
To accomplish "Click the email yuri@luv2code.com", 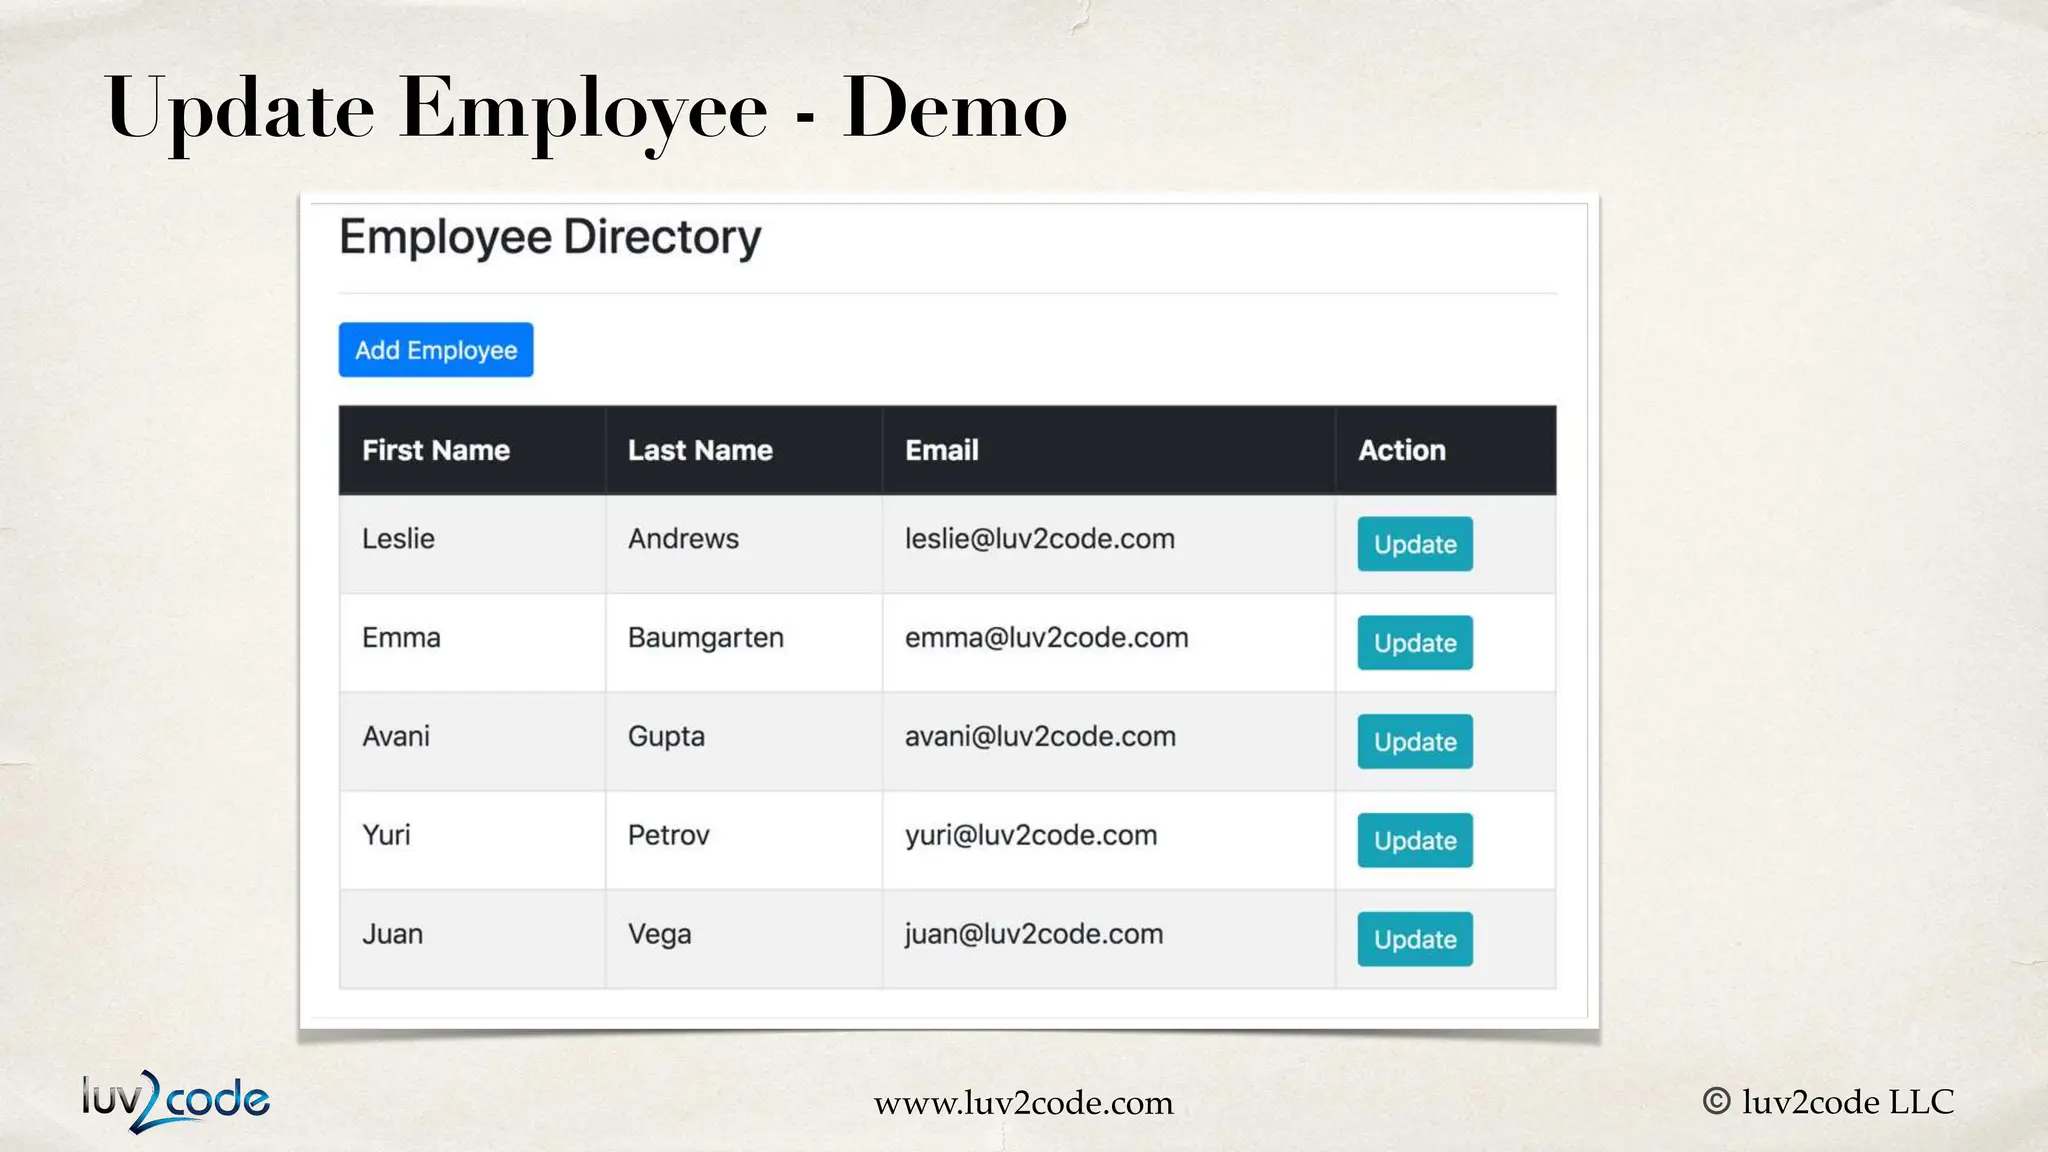I will (1031, 836).
